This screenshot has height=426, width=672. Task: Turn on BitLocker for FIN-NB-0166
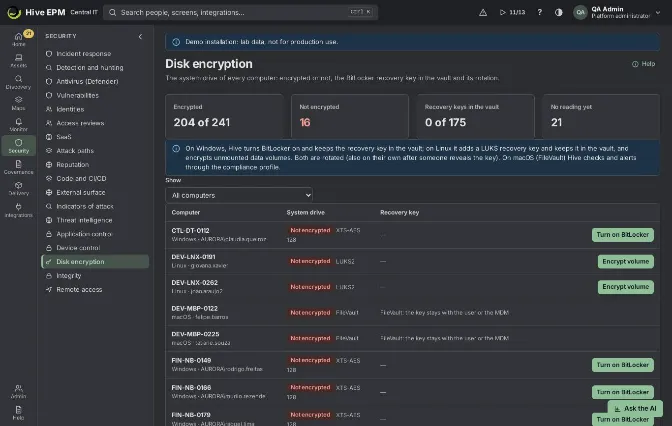[x=623, y=392]
